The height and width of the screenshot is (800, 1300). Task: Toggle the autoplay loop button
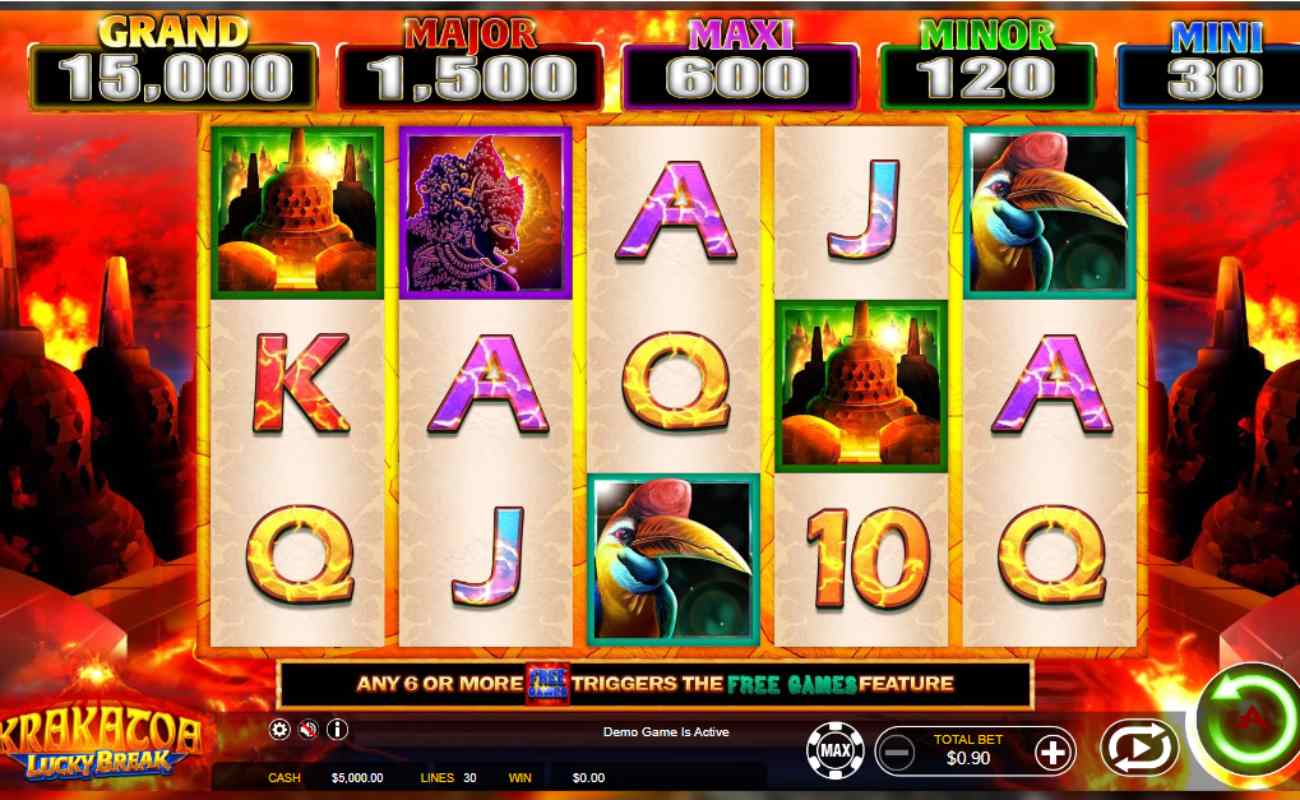pyautogui.click(x=1140, y=749)
